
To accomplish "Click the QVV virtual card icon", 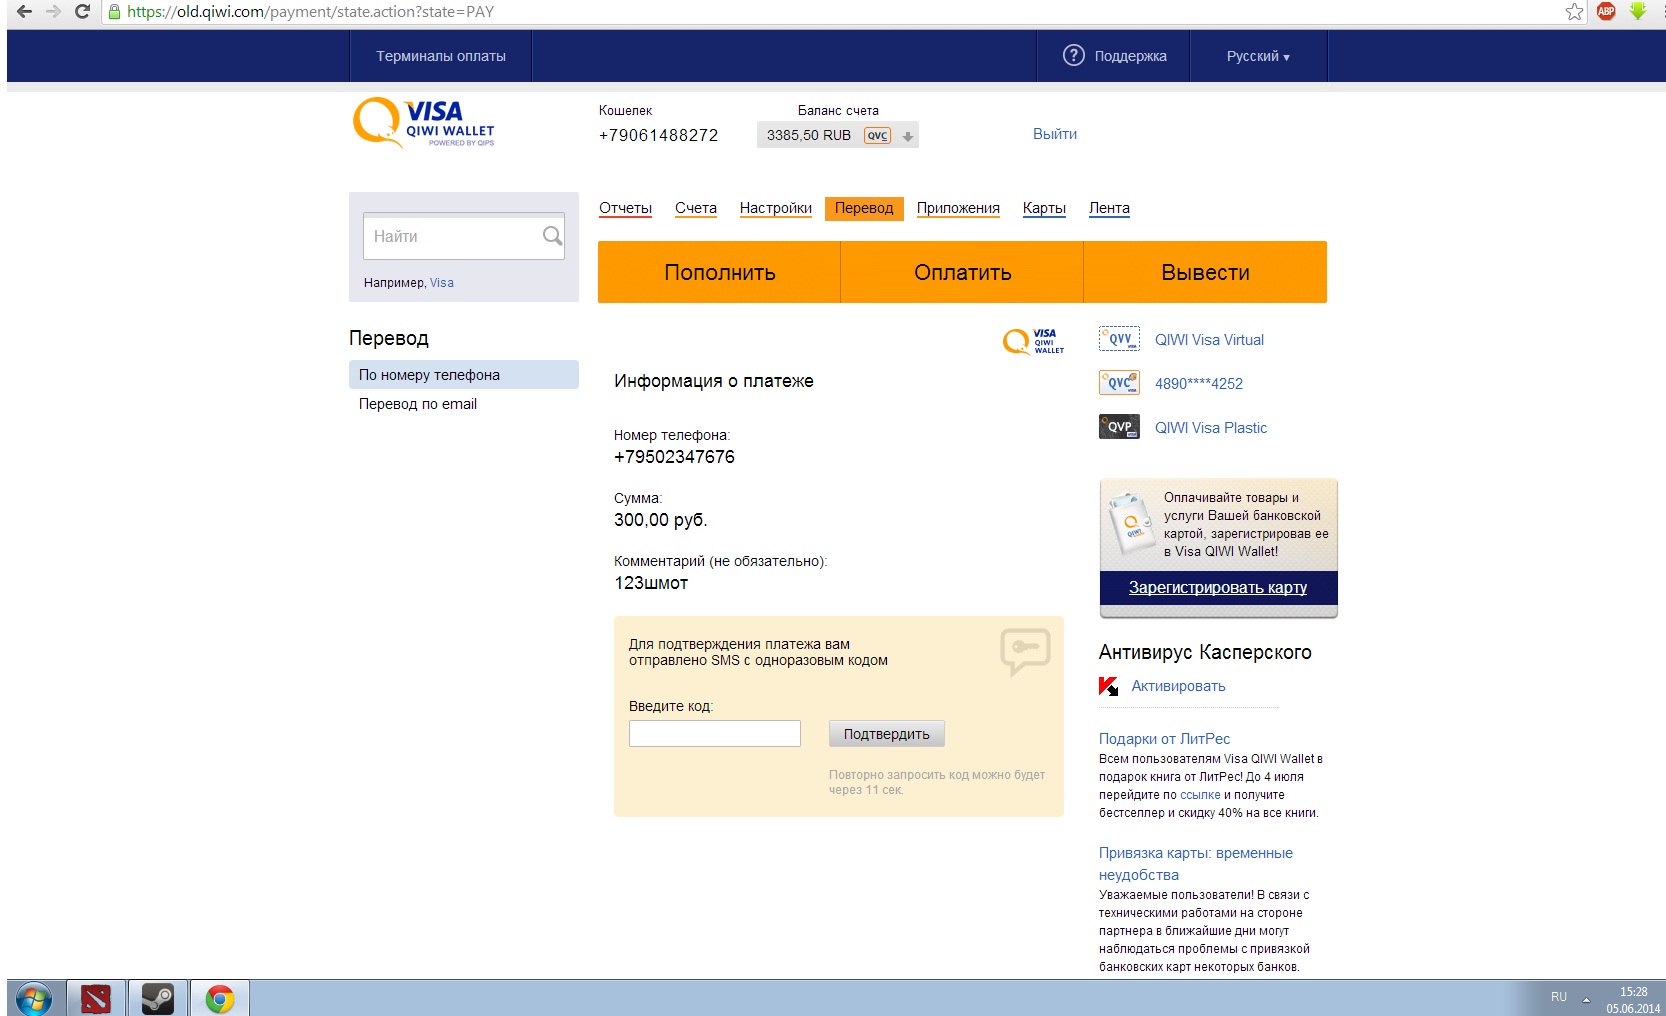I will pyautogui.click(x=1118, y=339).
